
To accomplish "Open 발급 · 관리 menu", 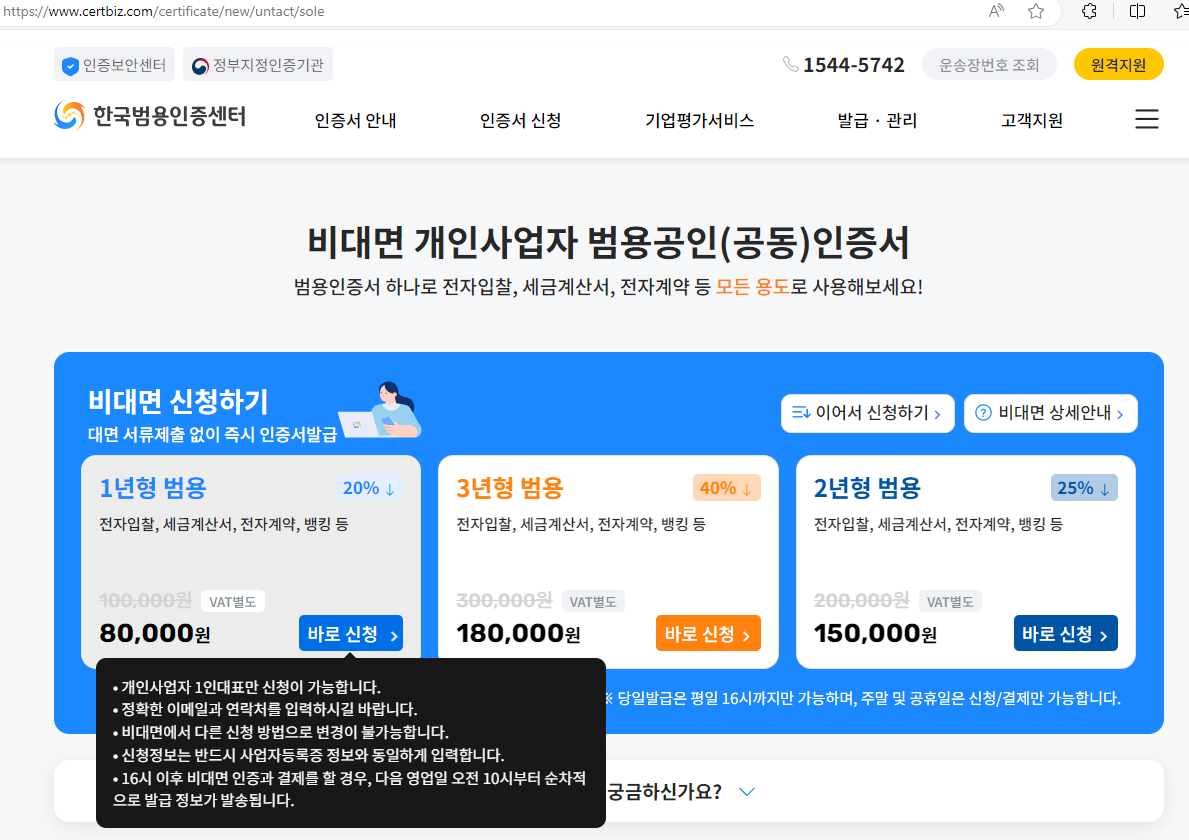I will tap(877, 121).
